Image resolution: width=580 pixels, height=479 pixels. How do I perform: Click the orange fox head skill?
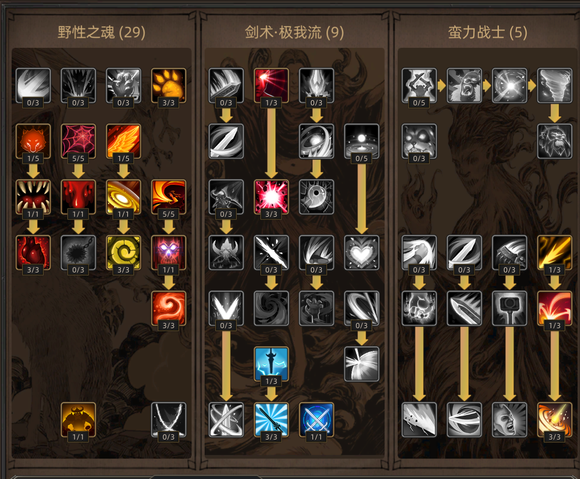(x=33, y=141)
